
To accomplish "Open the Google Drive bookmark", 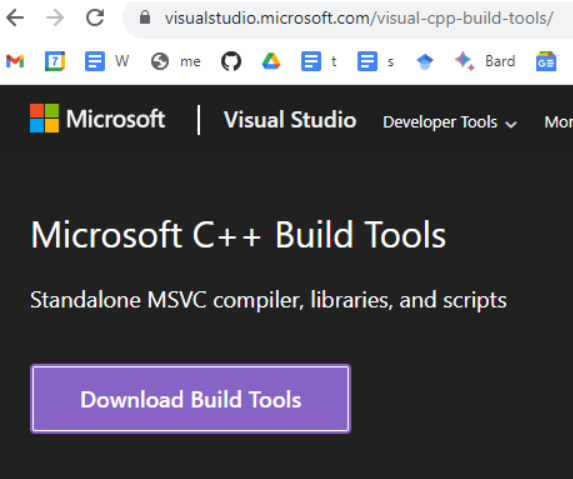I will click(271, 61).
